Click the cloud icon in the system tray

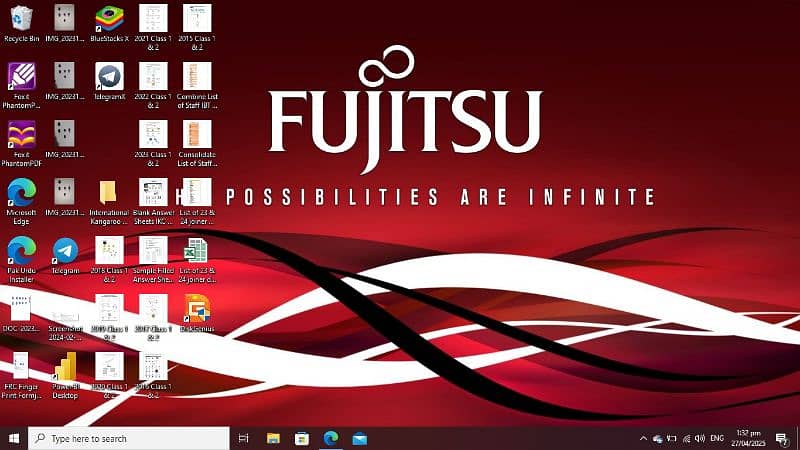658,439
